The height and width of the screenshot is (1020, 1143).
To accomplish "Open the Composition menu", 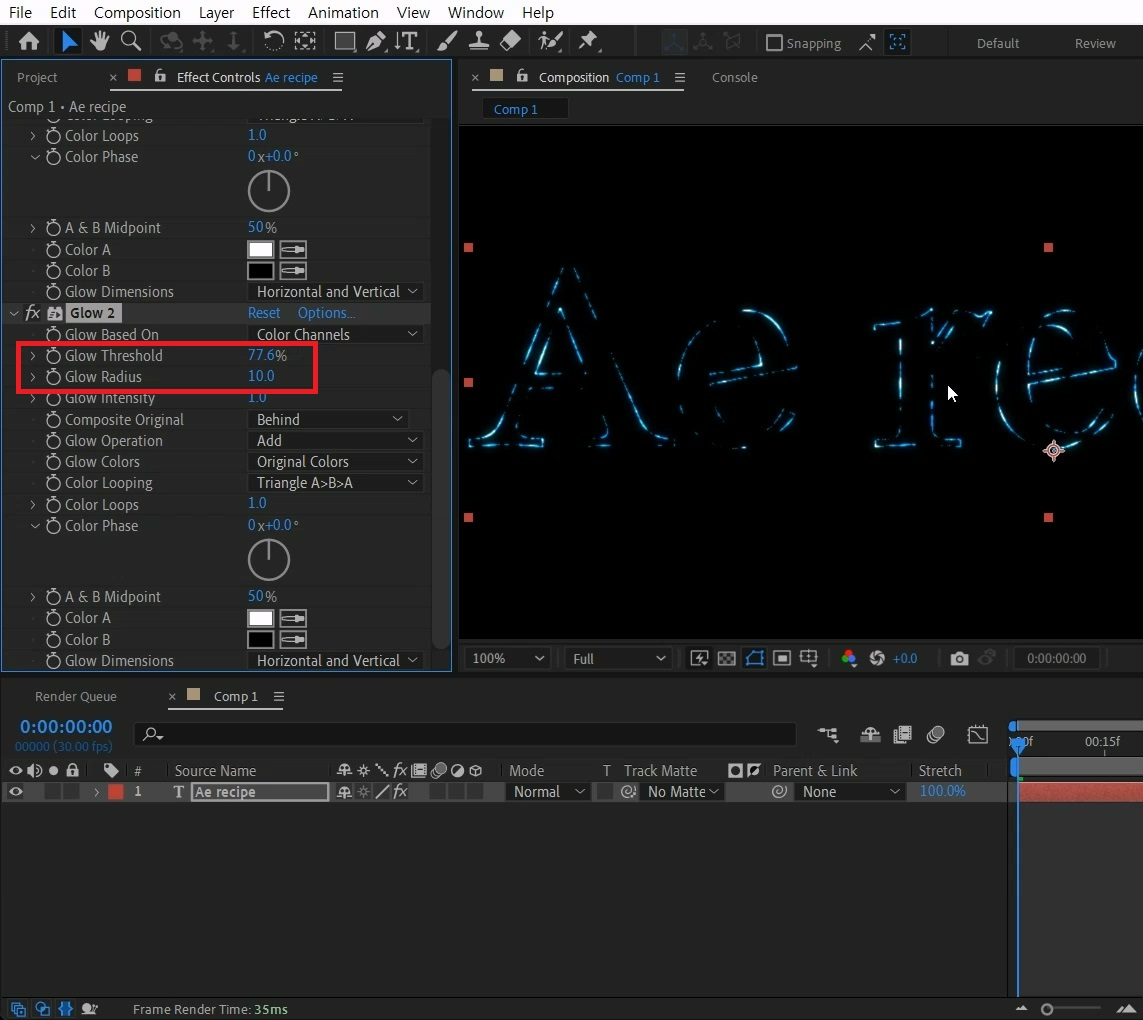I will tap(137, 12).
